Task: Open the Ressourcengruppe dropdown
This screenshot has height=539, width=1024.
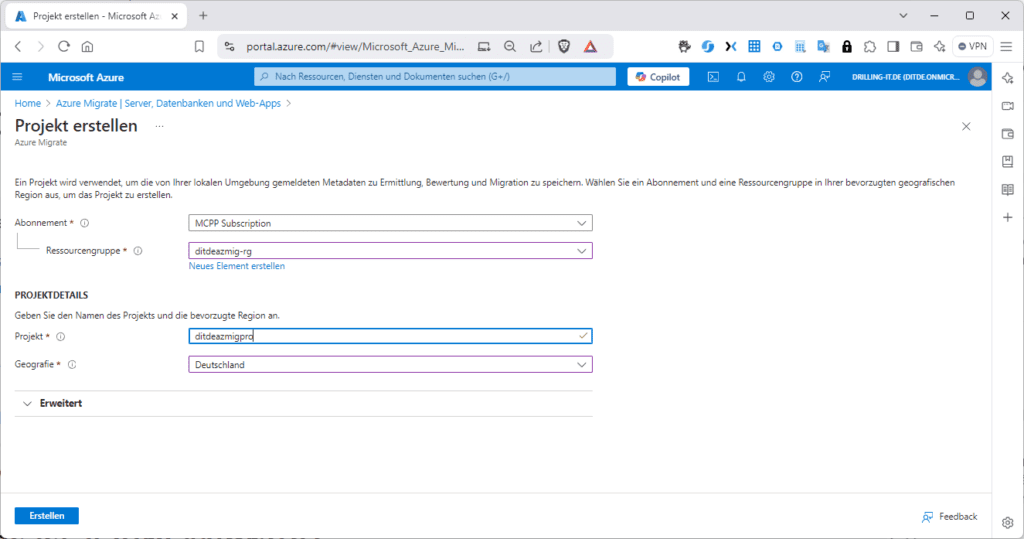Action: click(391, 251)
